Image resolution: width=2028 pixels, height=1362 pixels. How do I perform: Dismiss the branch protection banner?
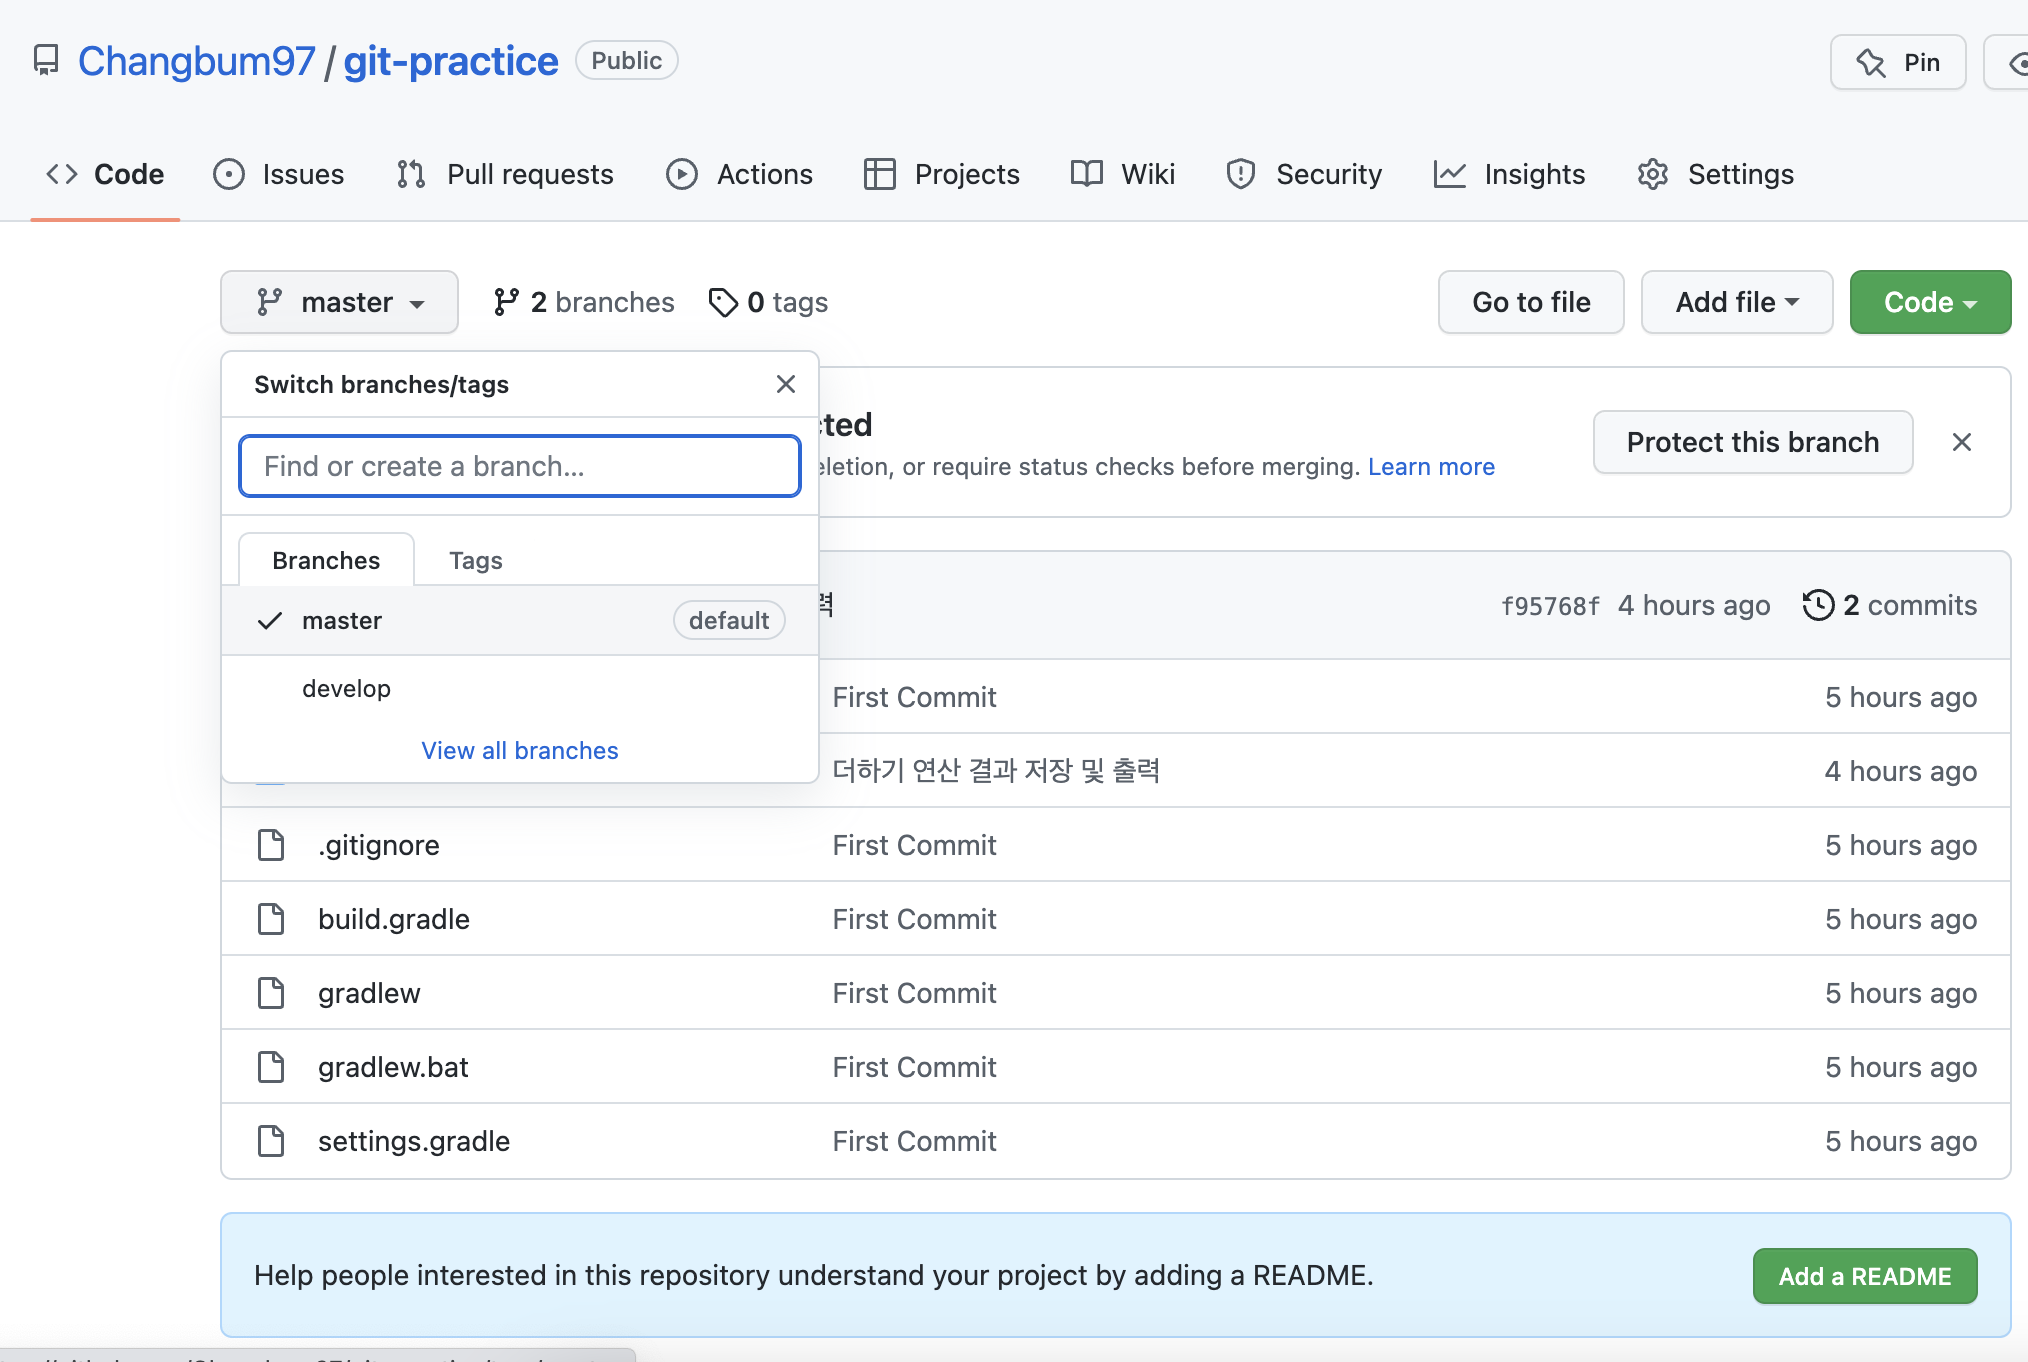(1961, 442)
